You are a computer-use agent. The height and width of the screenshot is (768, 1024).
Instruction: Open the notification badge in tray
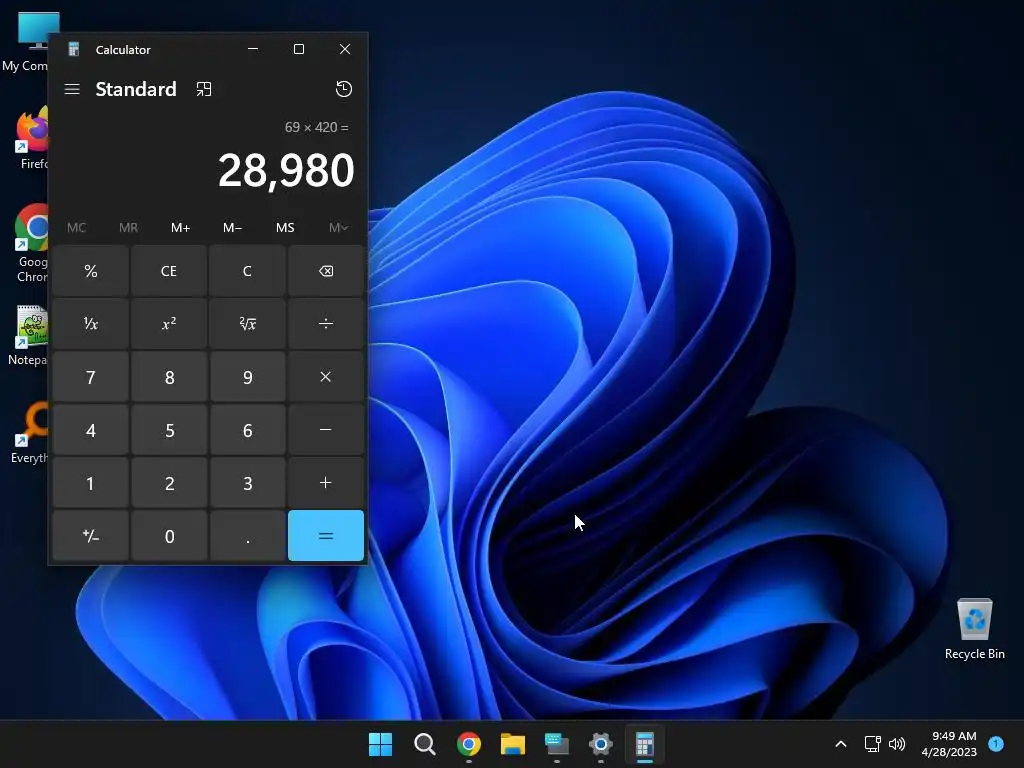tap(996, 743)
